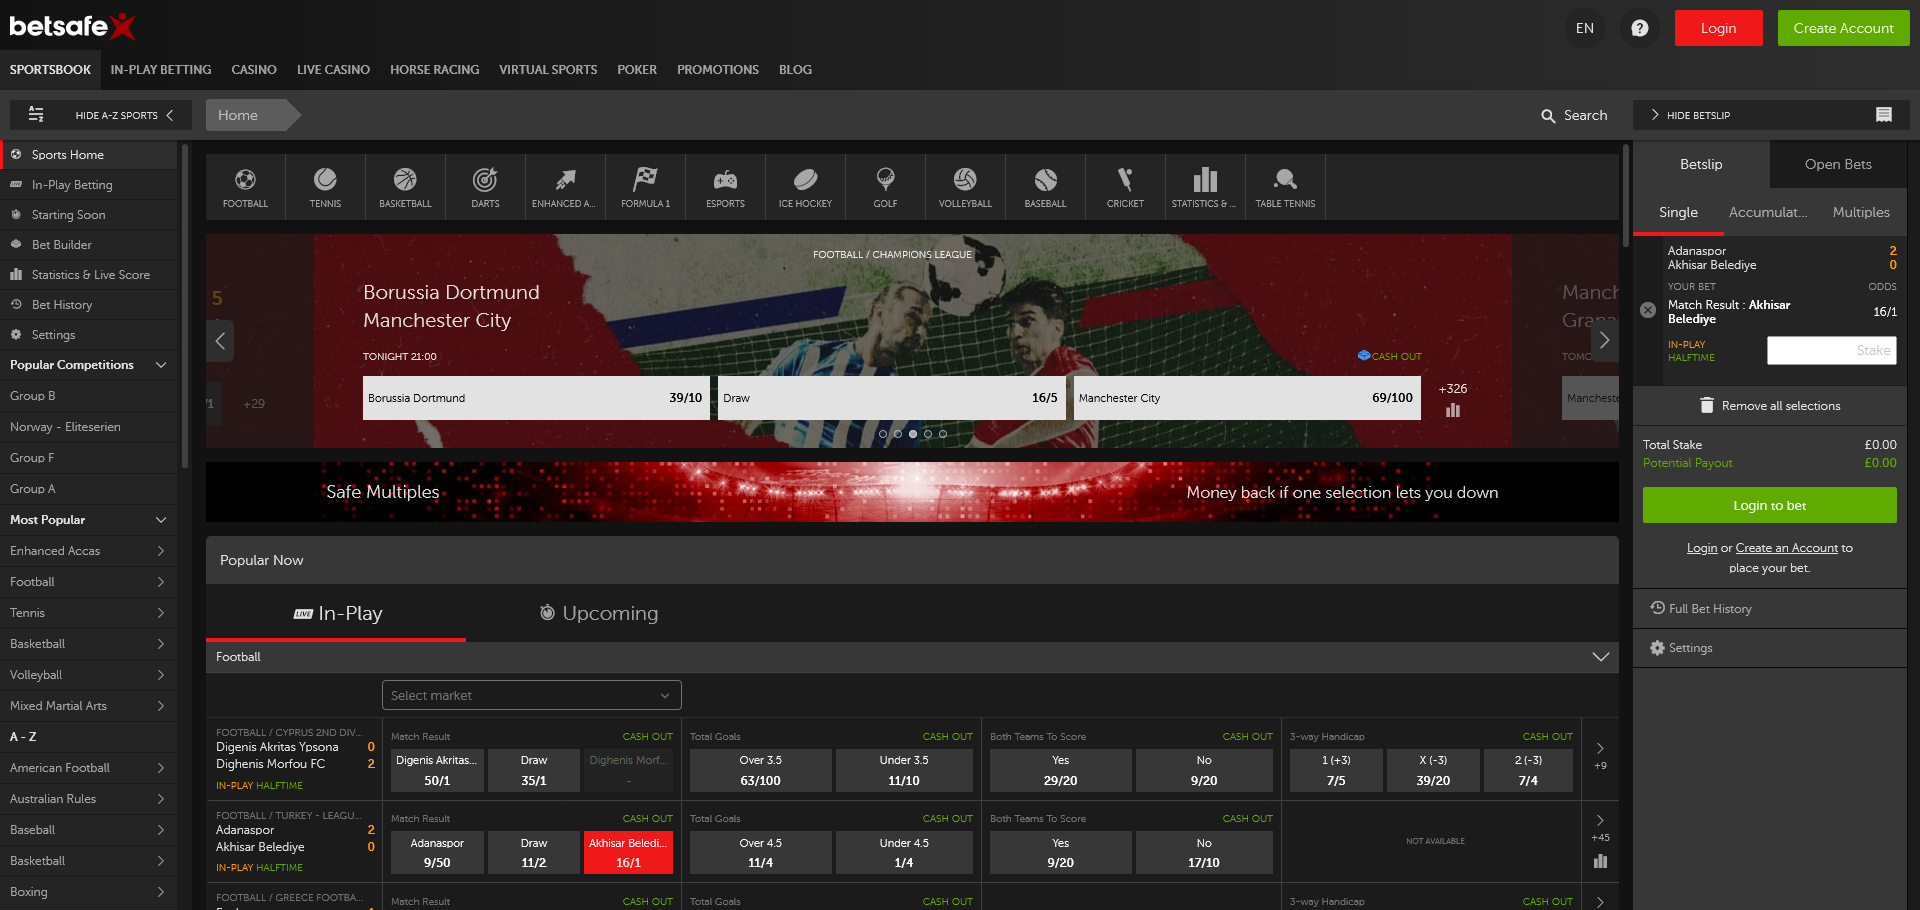Click the betslip receipt icon in header

[1884, 115]
